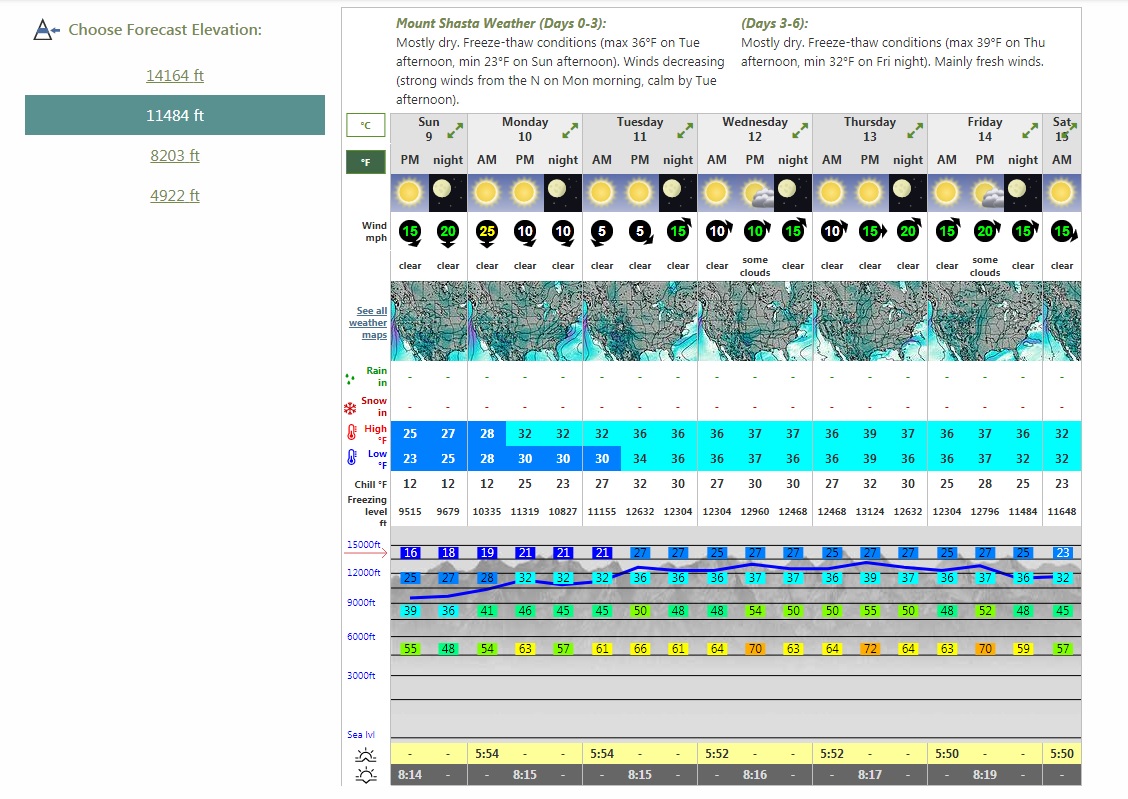Click the Thursday night 20 mph wind icon

(909, 231)
